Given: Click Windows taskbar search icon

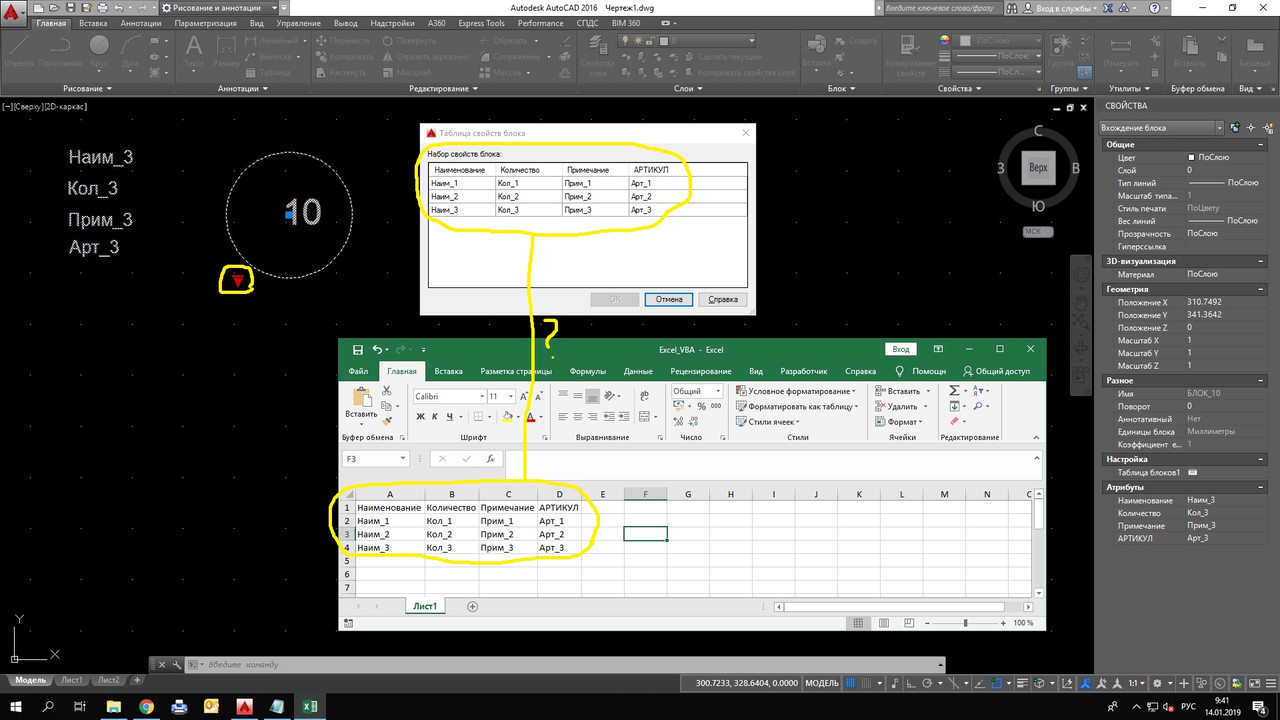Looking at the screenshot, I should tap(49, 706).
